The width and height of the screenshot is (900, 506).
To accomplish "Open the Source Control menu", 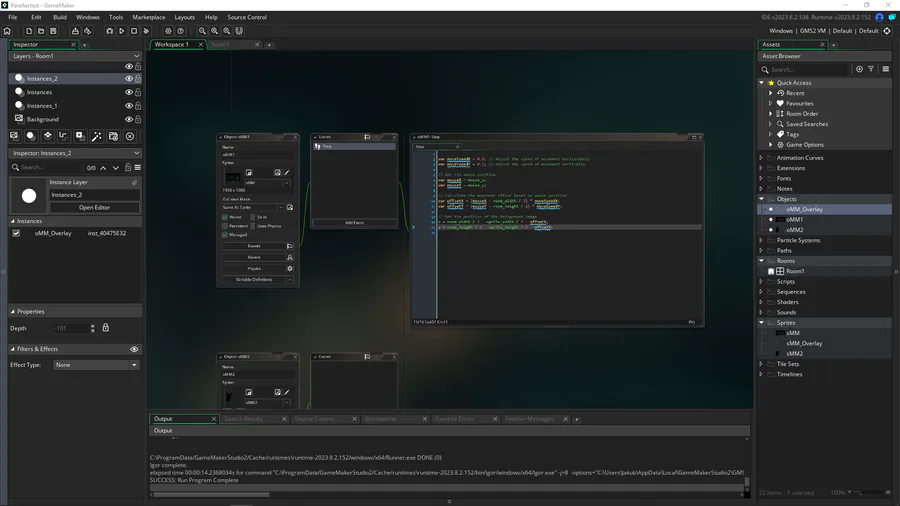I will click(x=247, y=17).
